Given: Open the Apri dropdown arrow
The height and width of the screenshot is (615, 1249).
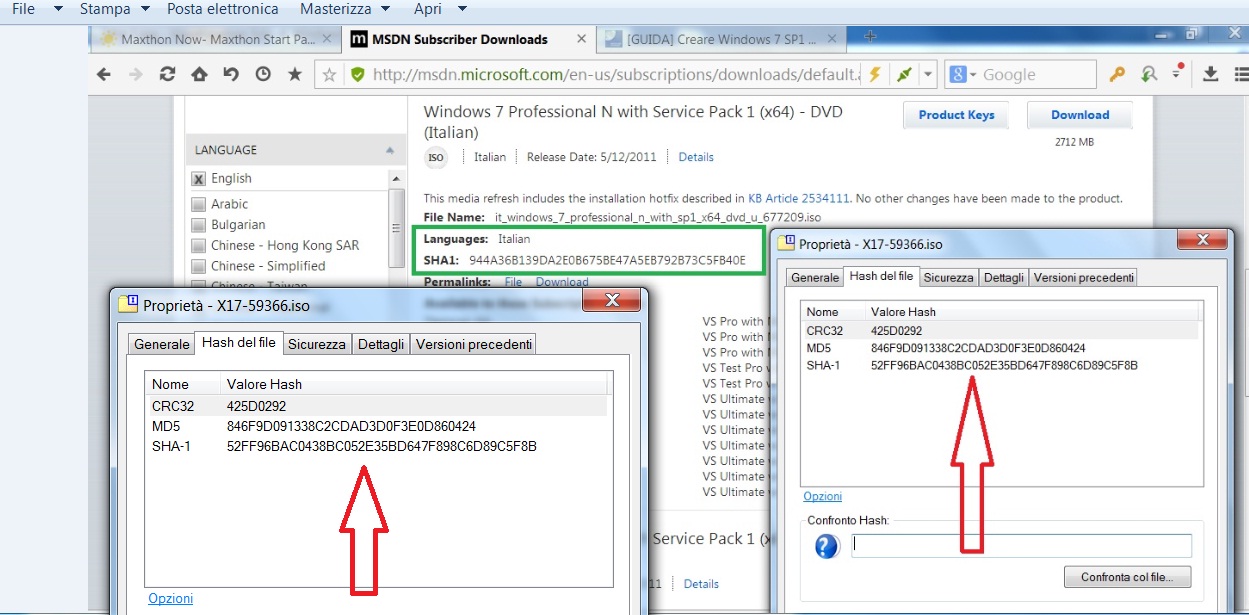Looking at the screenshot, I should [x=461, y=9].
